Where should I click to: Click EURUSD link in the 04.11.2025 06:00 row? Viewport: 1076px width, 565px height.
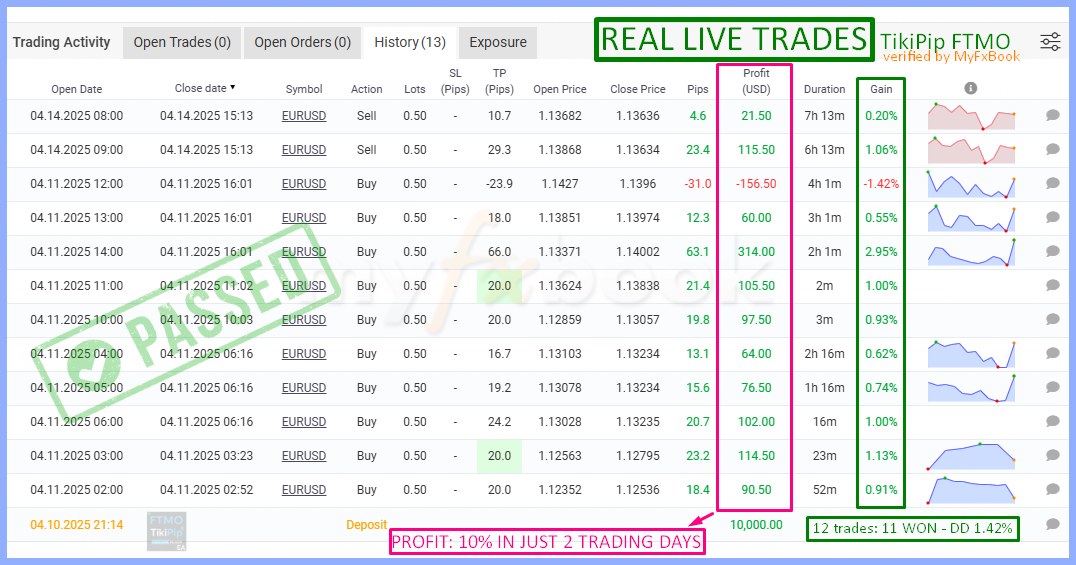(x=304, y=422)
